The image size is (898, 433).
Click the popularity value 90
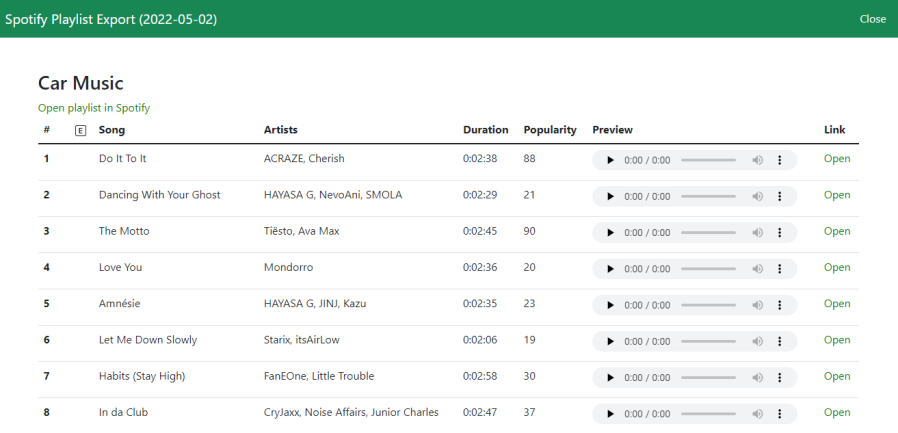(x=529, y=231)
